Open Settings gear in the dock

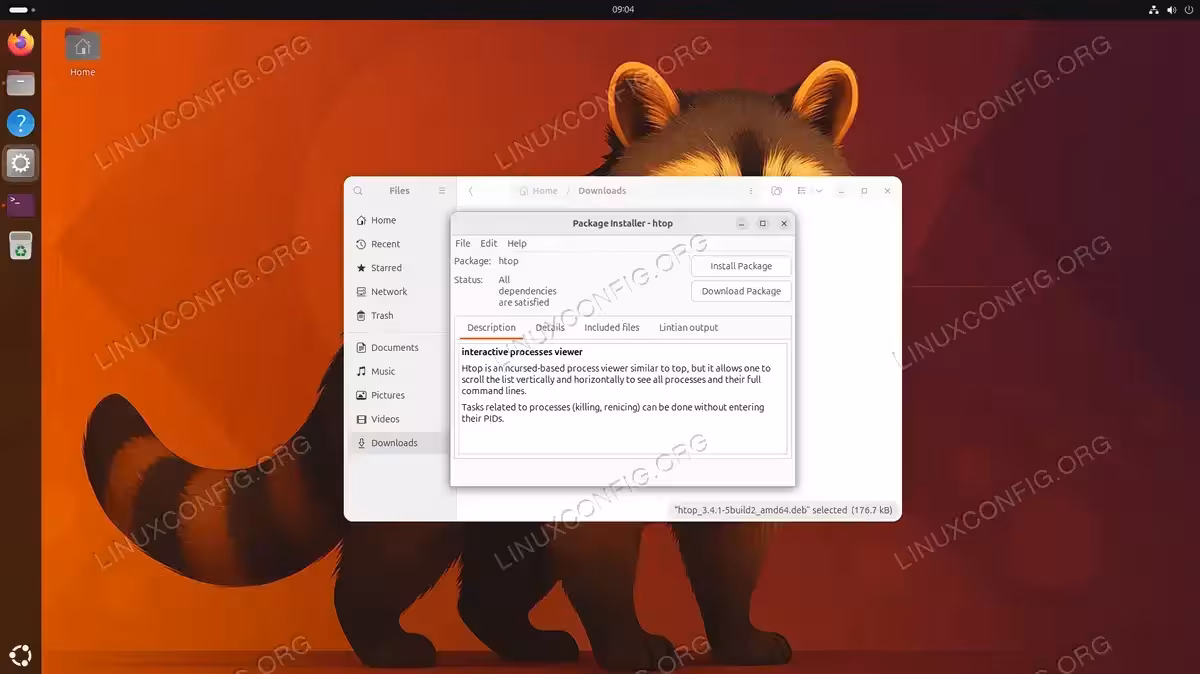(x=20, y=163)
